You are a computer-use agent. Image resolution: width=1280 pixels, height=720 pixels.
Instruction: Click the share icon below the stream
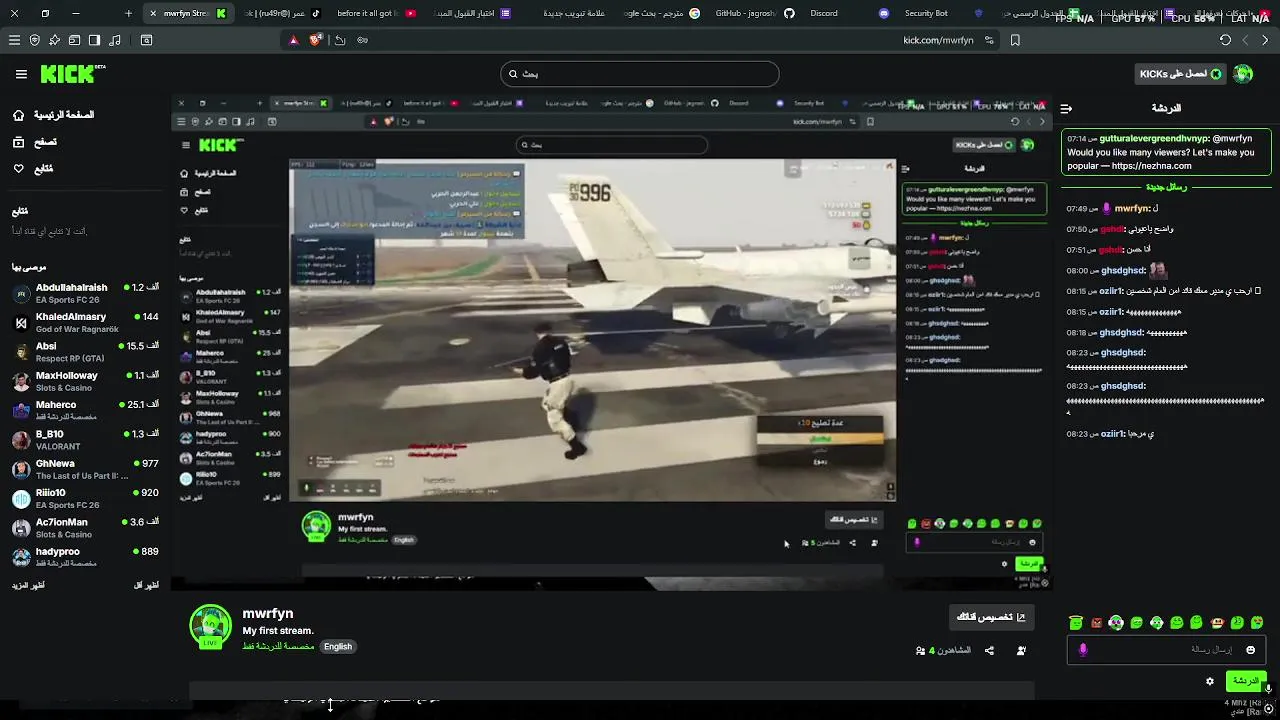coord(989,650)
